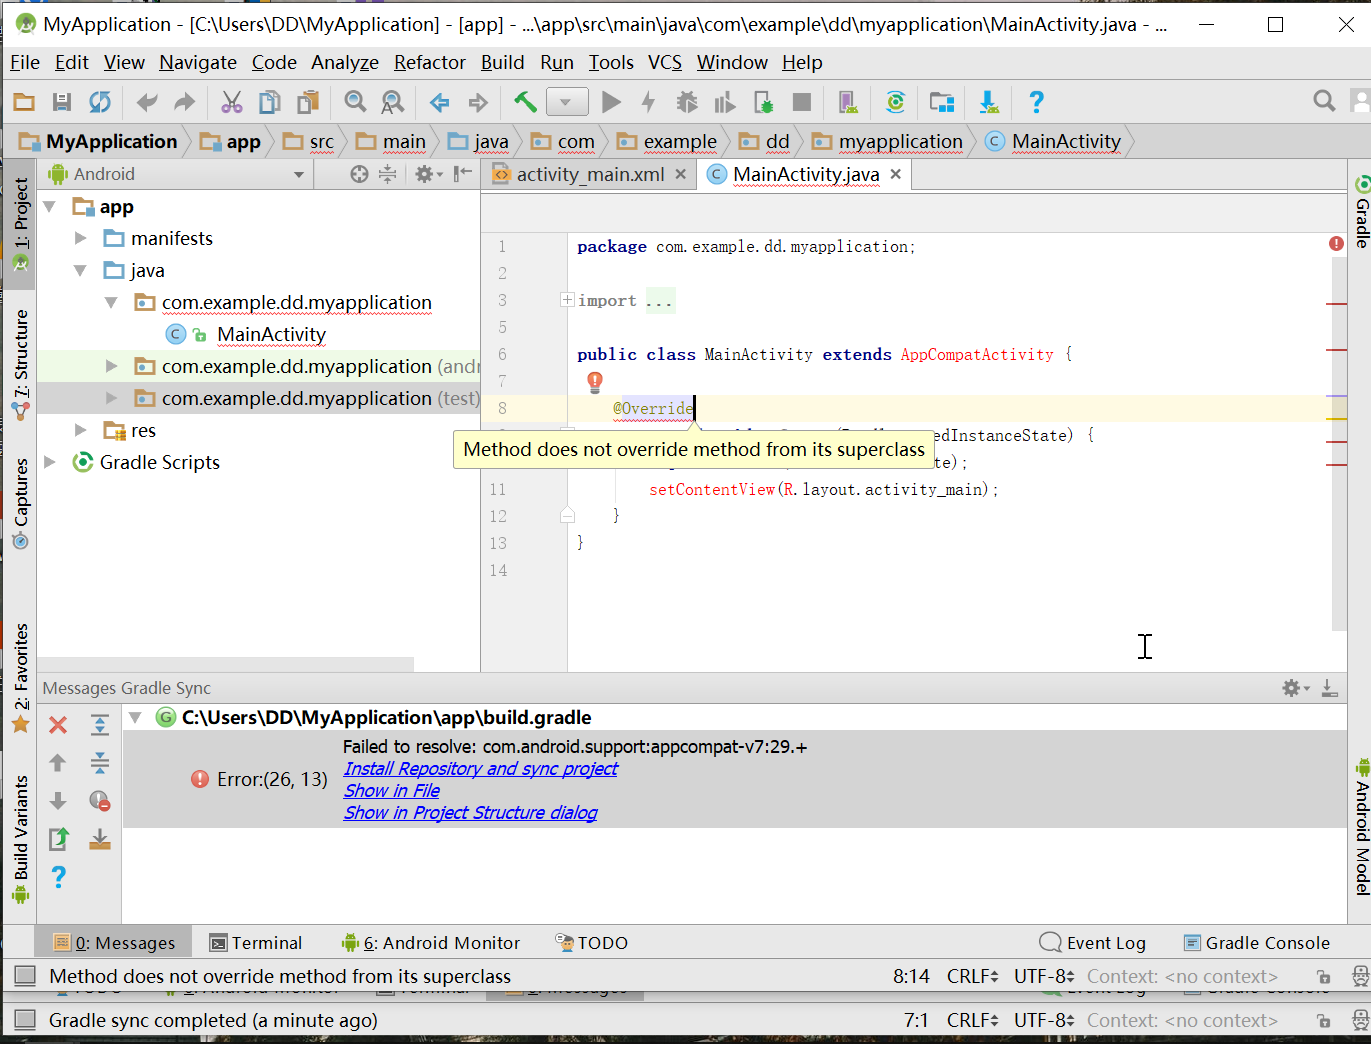Build project with the green hammer
This screenshot has height=1044, width=1371.
[x=525, y=101]
